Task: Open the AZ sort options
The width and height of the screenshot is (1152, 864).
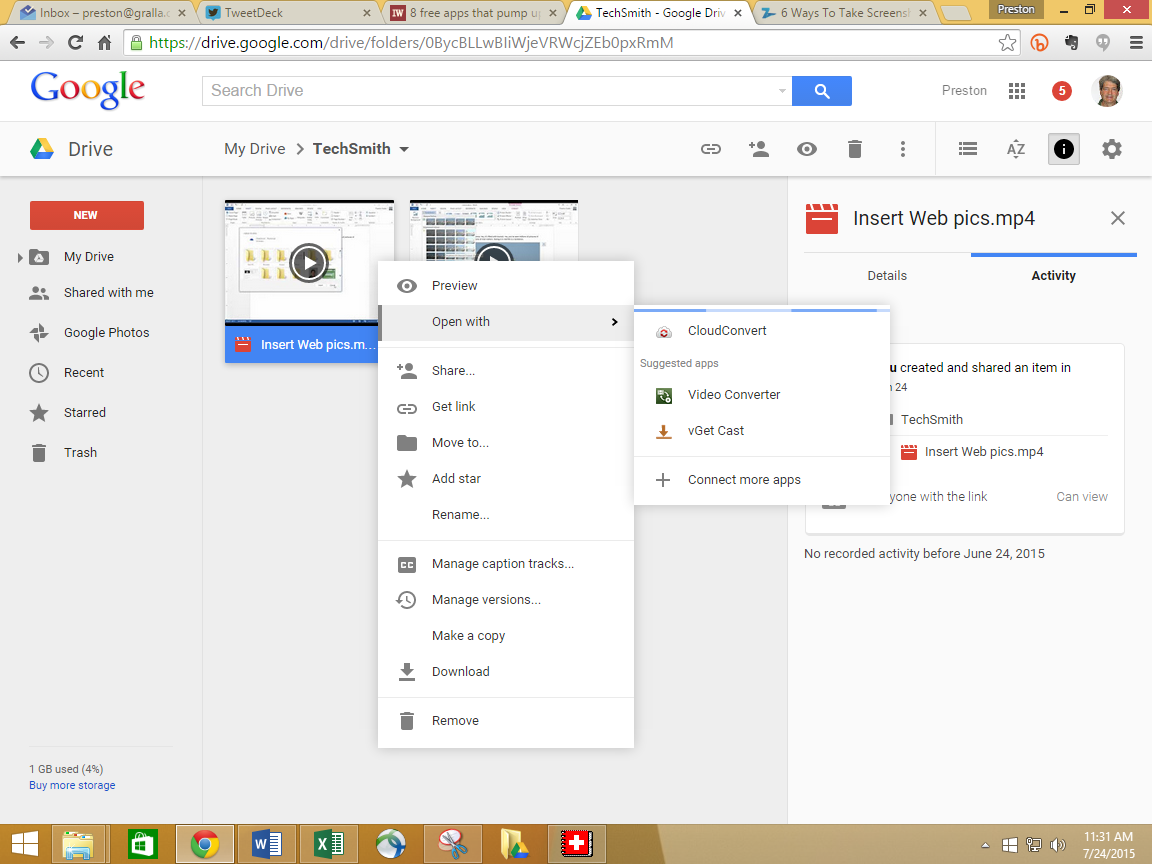Action: tap(1015, 149)
